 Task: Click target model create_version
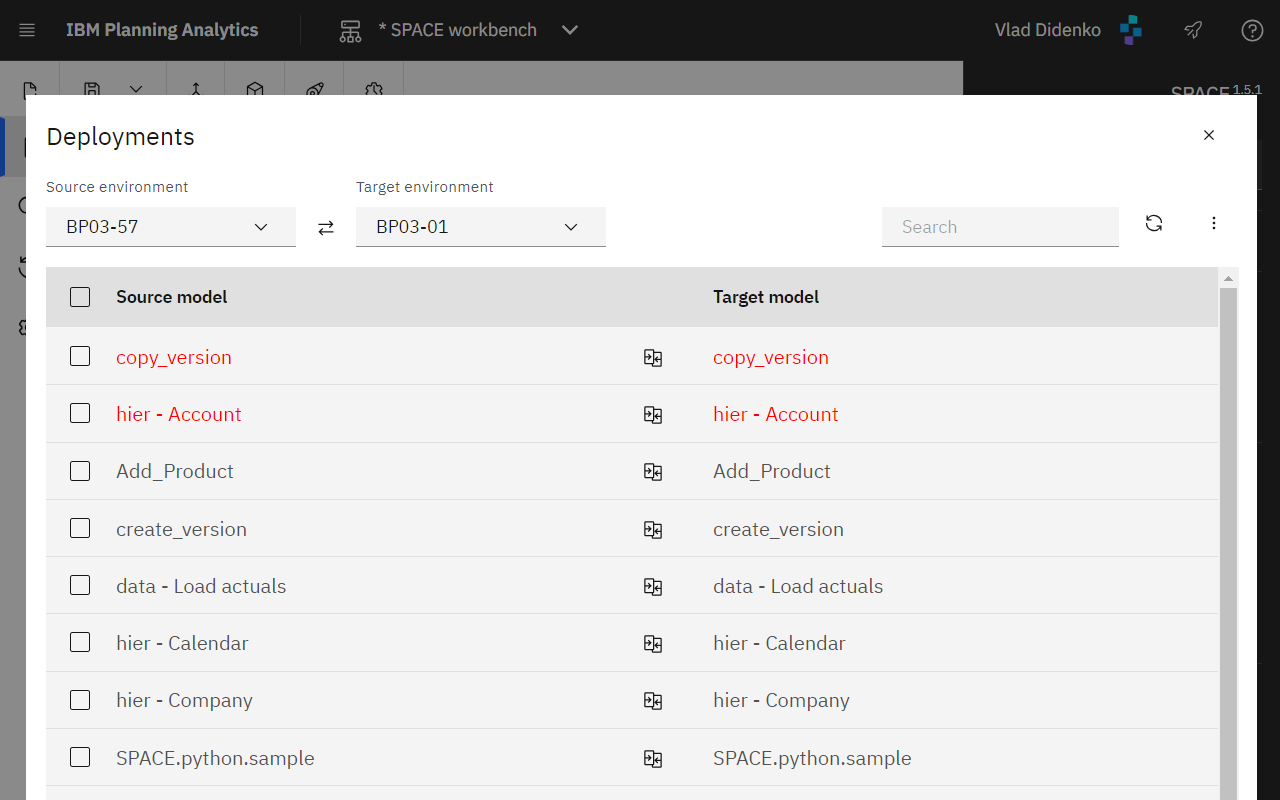click(x=778, y=529)
